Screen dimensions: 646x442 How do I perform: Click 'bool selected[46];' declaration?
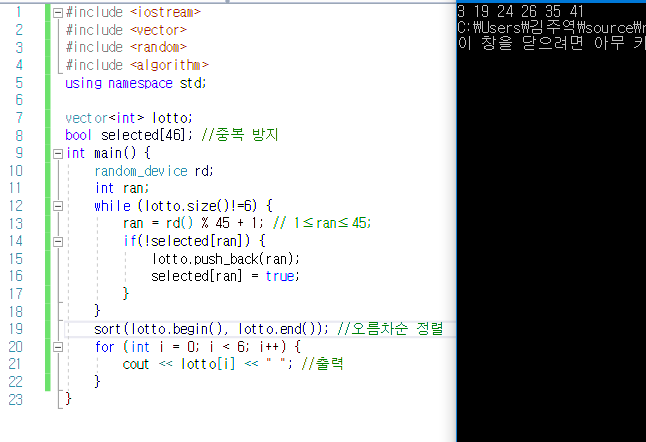pyautogui.click(x=129, y=135)
